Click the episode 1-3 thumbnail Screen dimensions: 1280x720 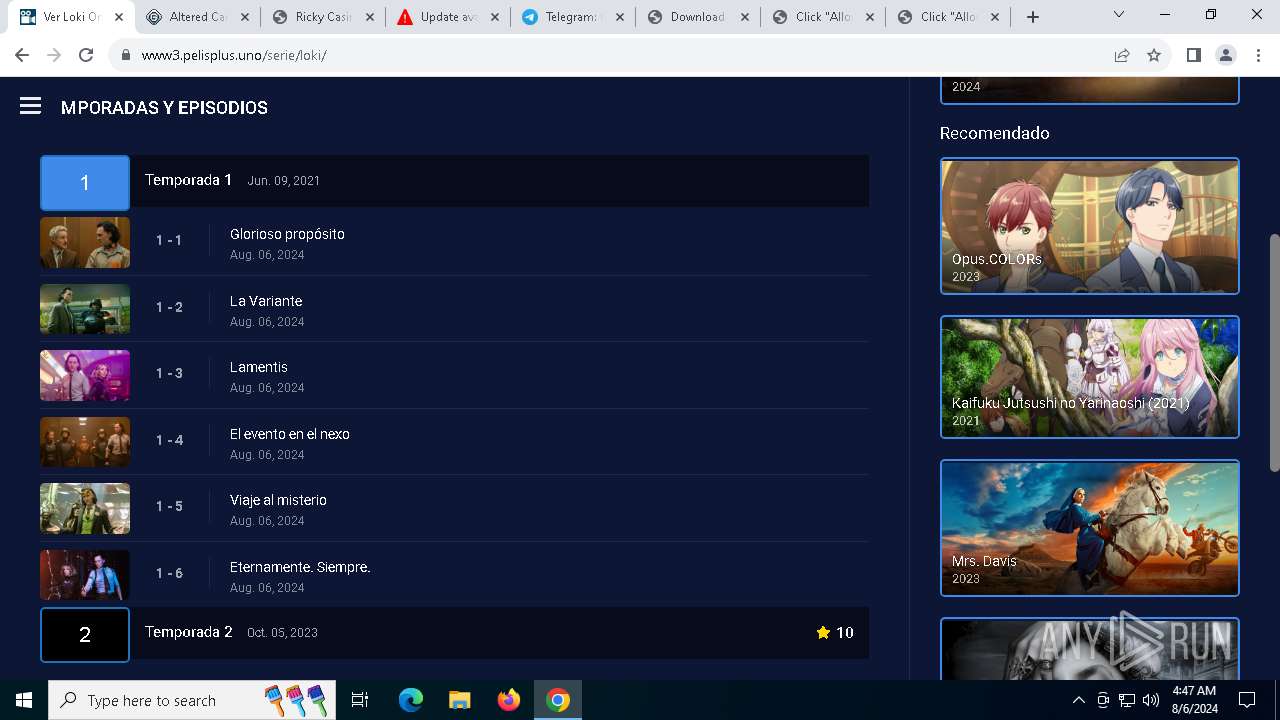click(x=85, y=375)
